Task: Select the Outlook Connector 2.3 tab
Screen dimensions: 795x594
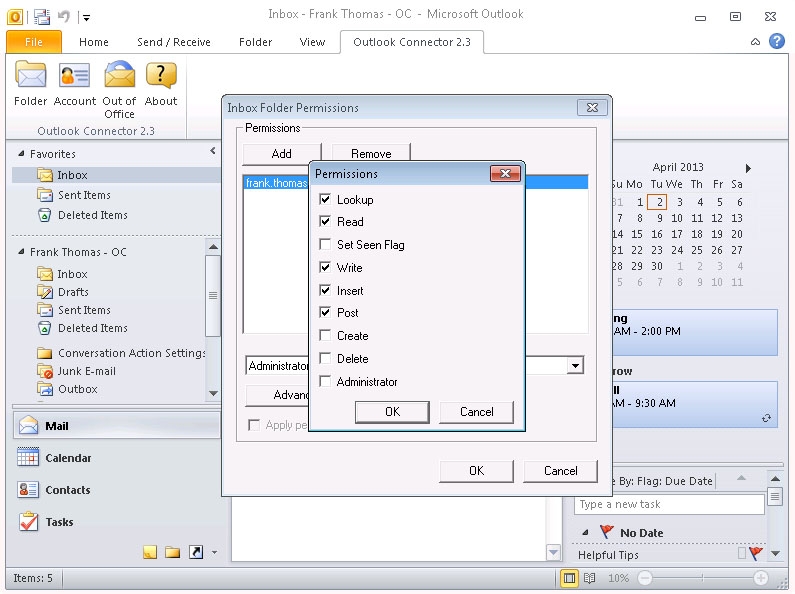Action: pos(412,42)
